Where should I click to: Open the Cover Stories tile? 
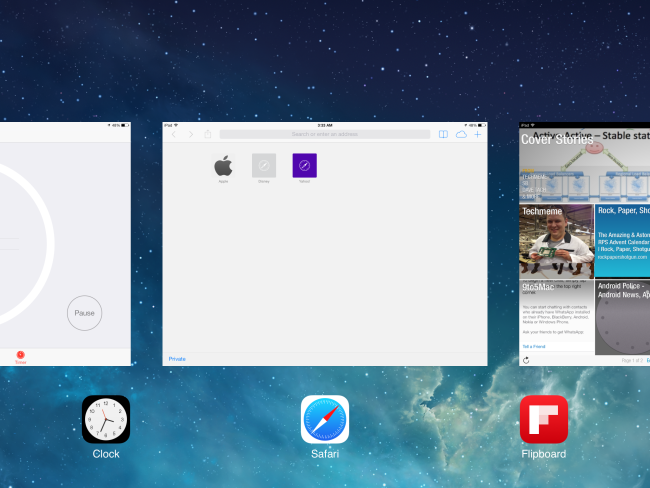(x=584, y=165)
